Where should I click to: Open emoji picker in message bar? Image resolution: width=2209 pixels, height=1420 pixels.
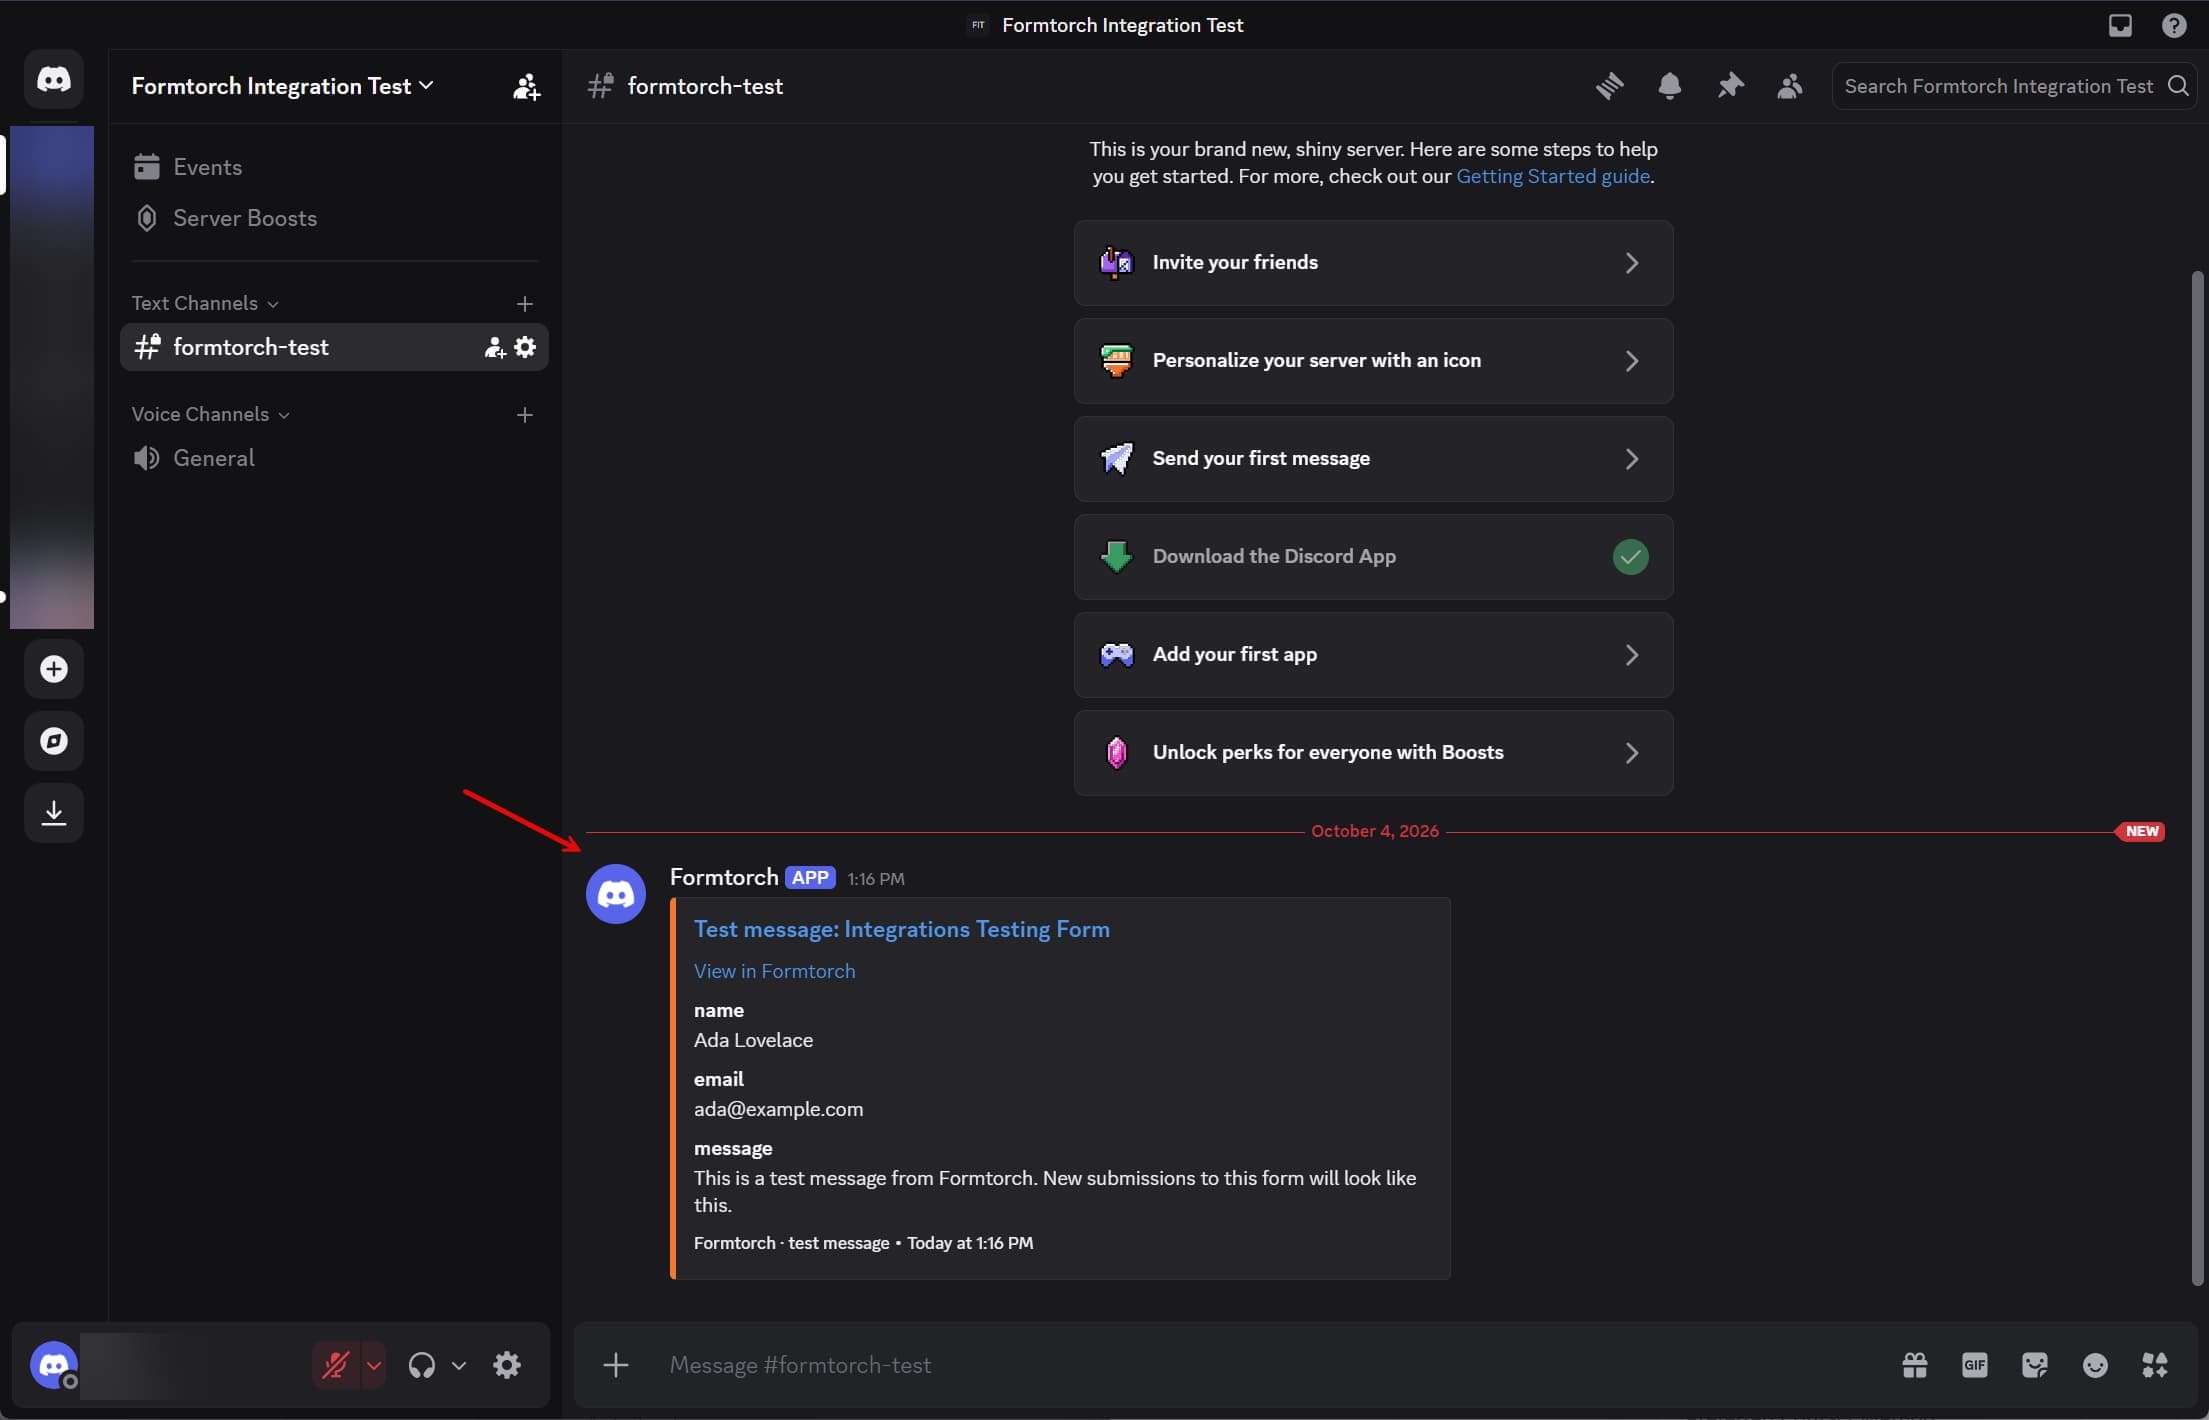(x=2095, y=1365)
